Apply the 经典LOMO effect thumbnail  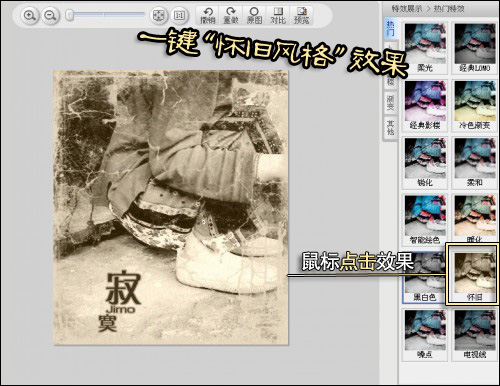tap(475, 48)
